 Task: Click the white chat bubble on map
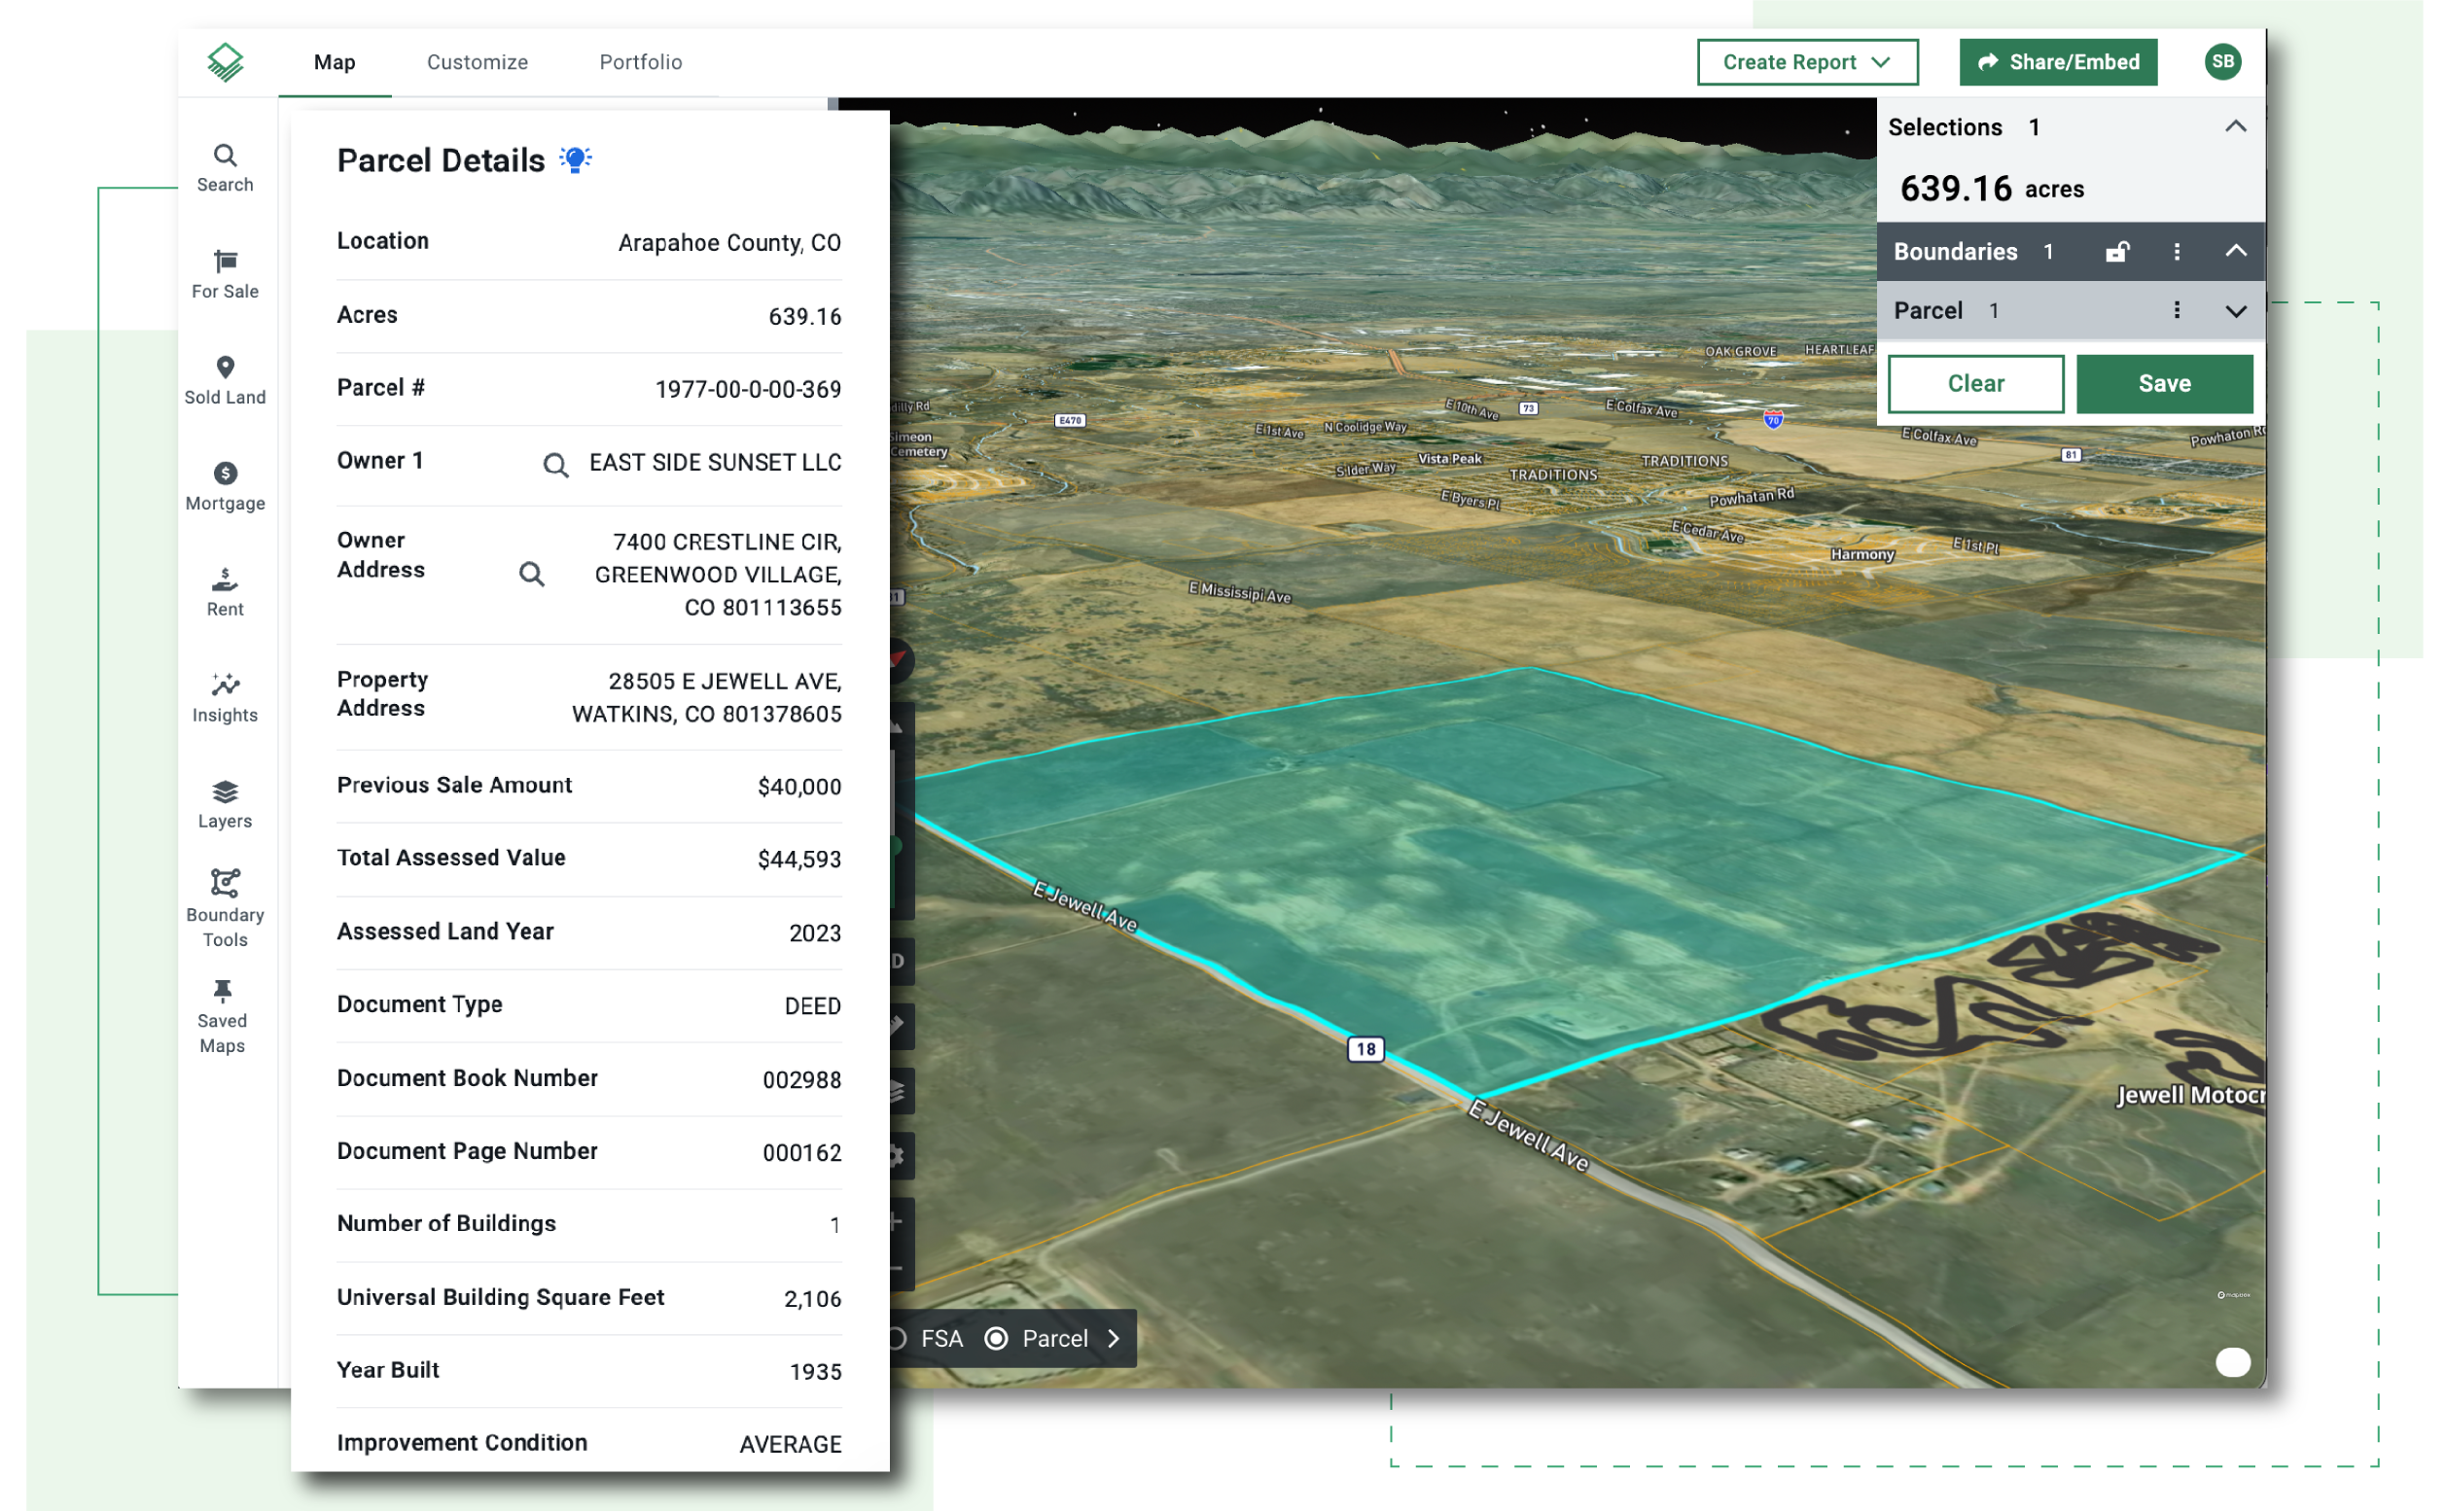2233,1363
